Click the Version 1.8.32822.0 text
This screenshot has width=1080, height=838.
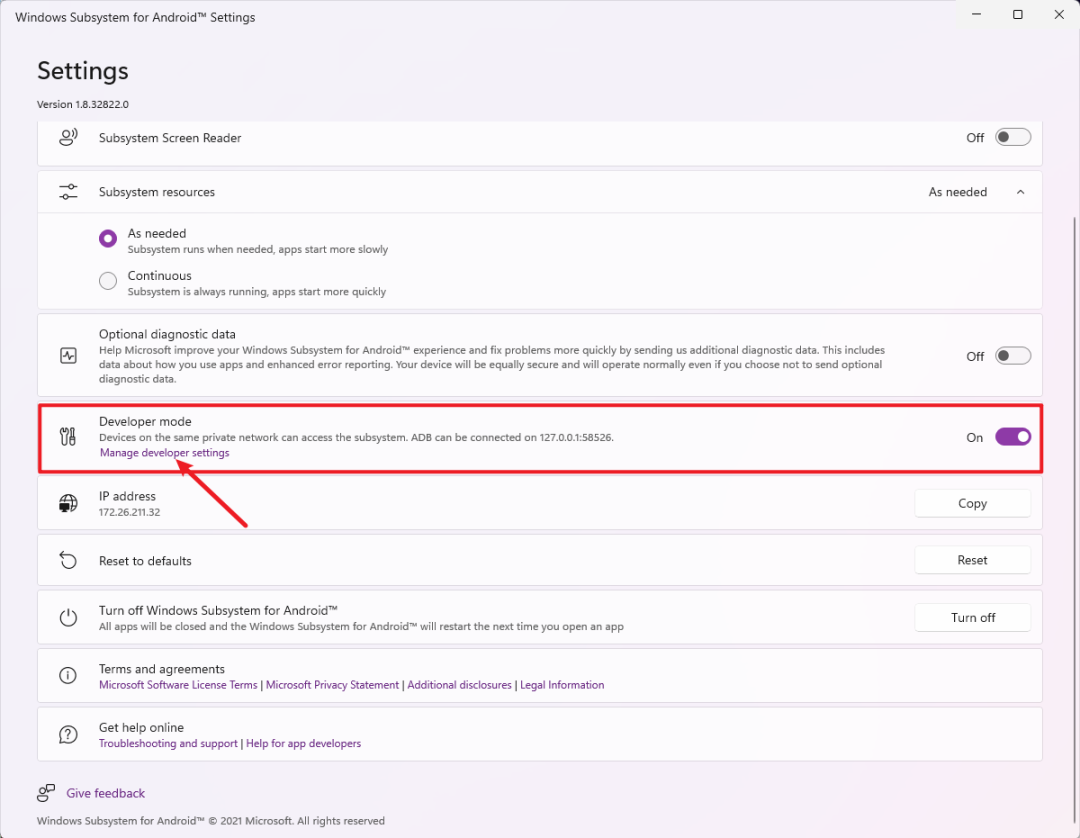pos(83,104)
